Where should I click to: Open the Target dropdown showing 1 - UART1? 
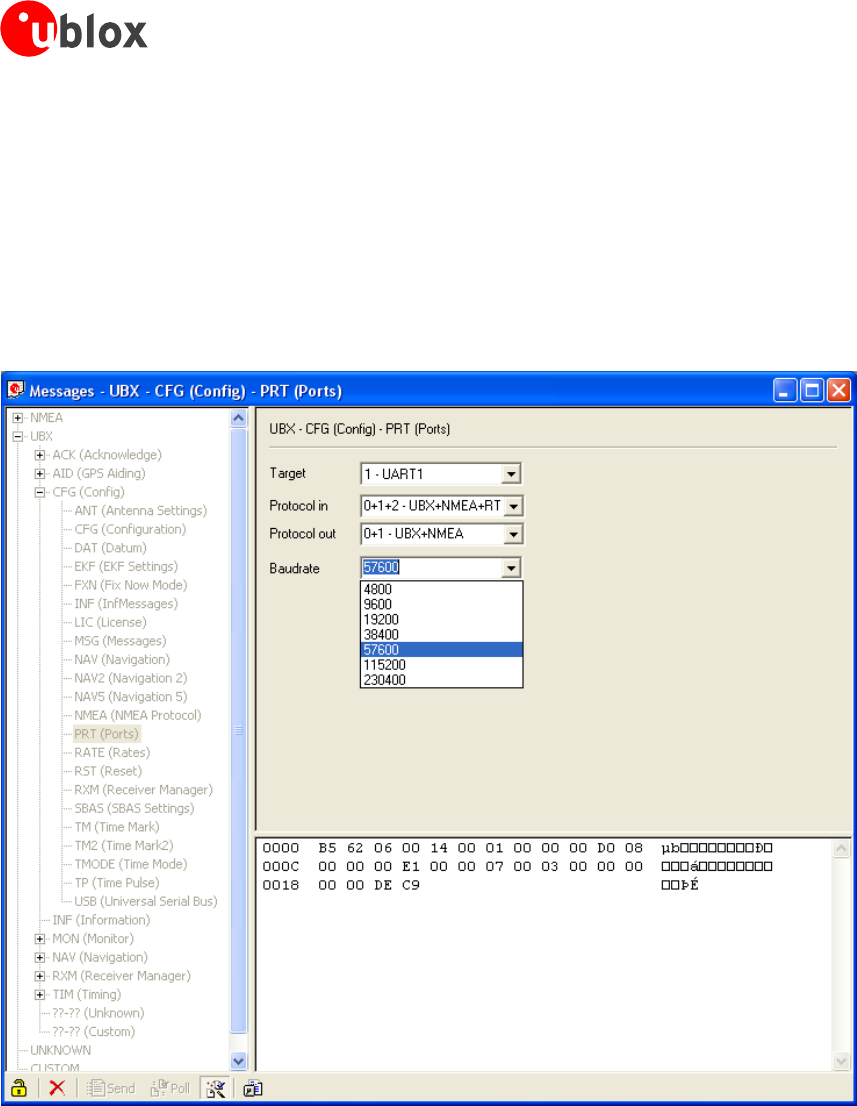click(x=441, y=473)
